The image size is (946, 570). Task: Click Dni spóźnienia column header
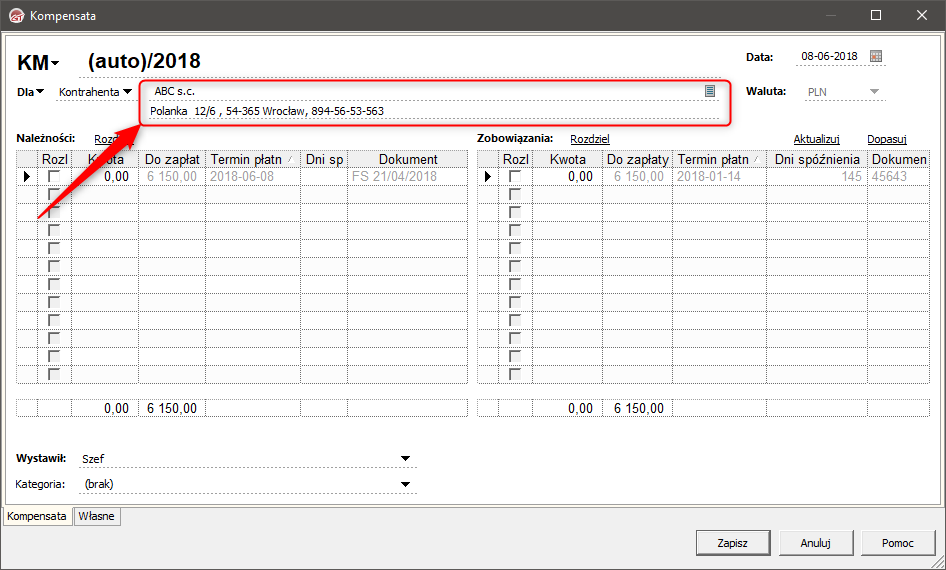(x=817, y=159)
